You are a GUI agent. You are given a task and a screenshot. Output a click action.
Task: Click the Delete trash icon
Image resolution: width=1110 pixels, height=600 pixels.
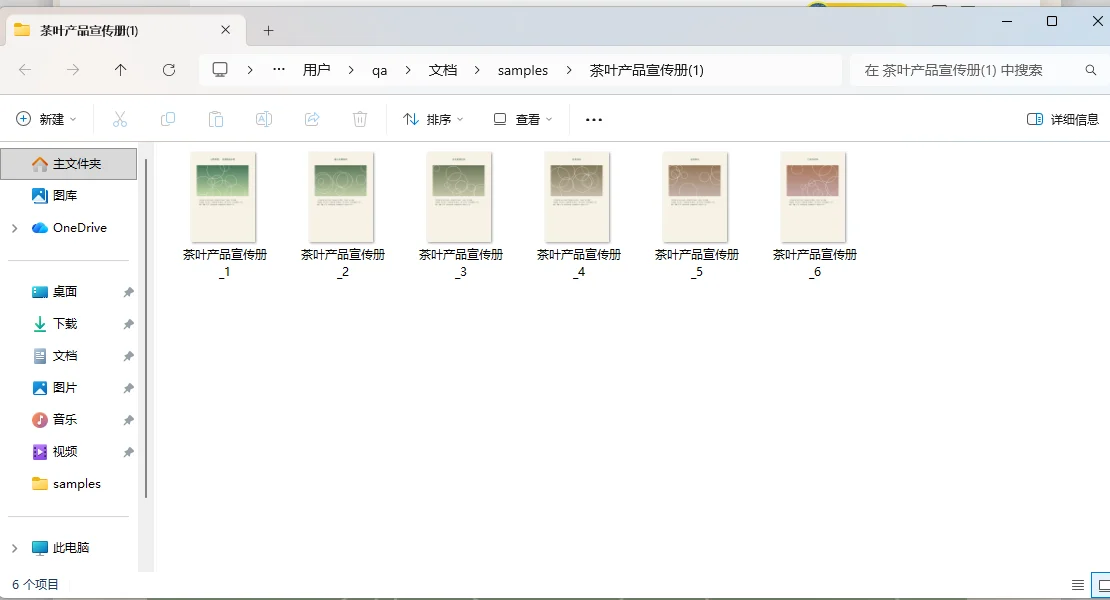[x=360, y=120]
